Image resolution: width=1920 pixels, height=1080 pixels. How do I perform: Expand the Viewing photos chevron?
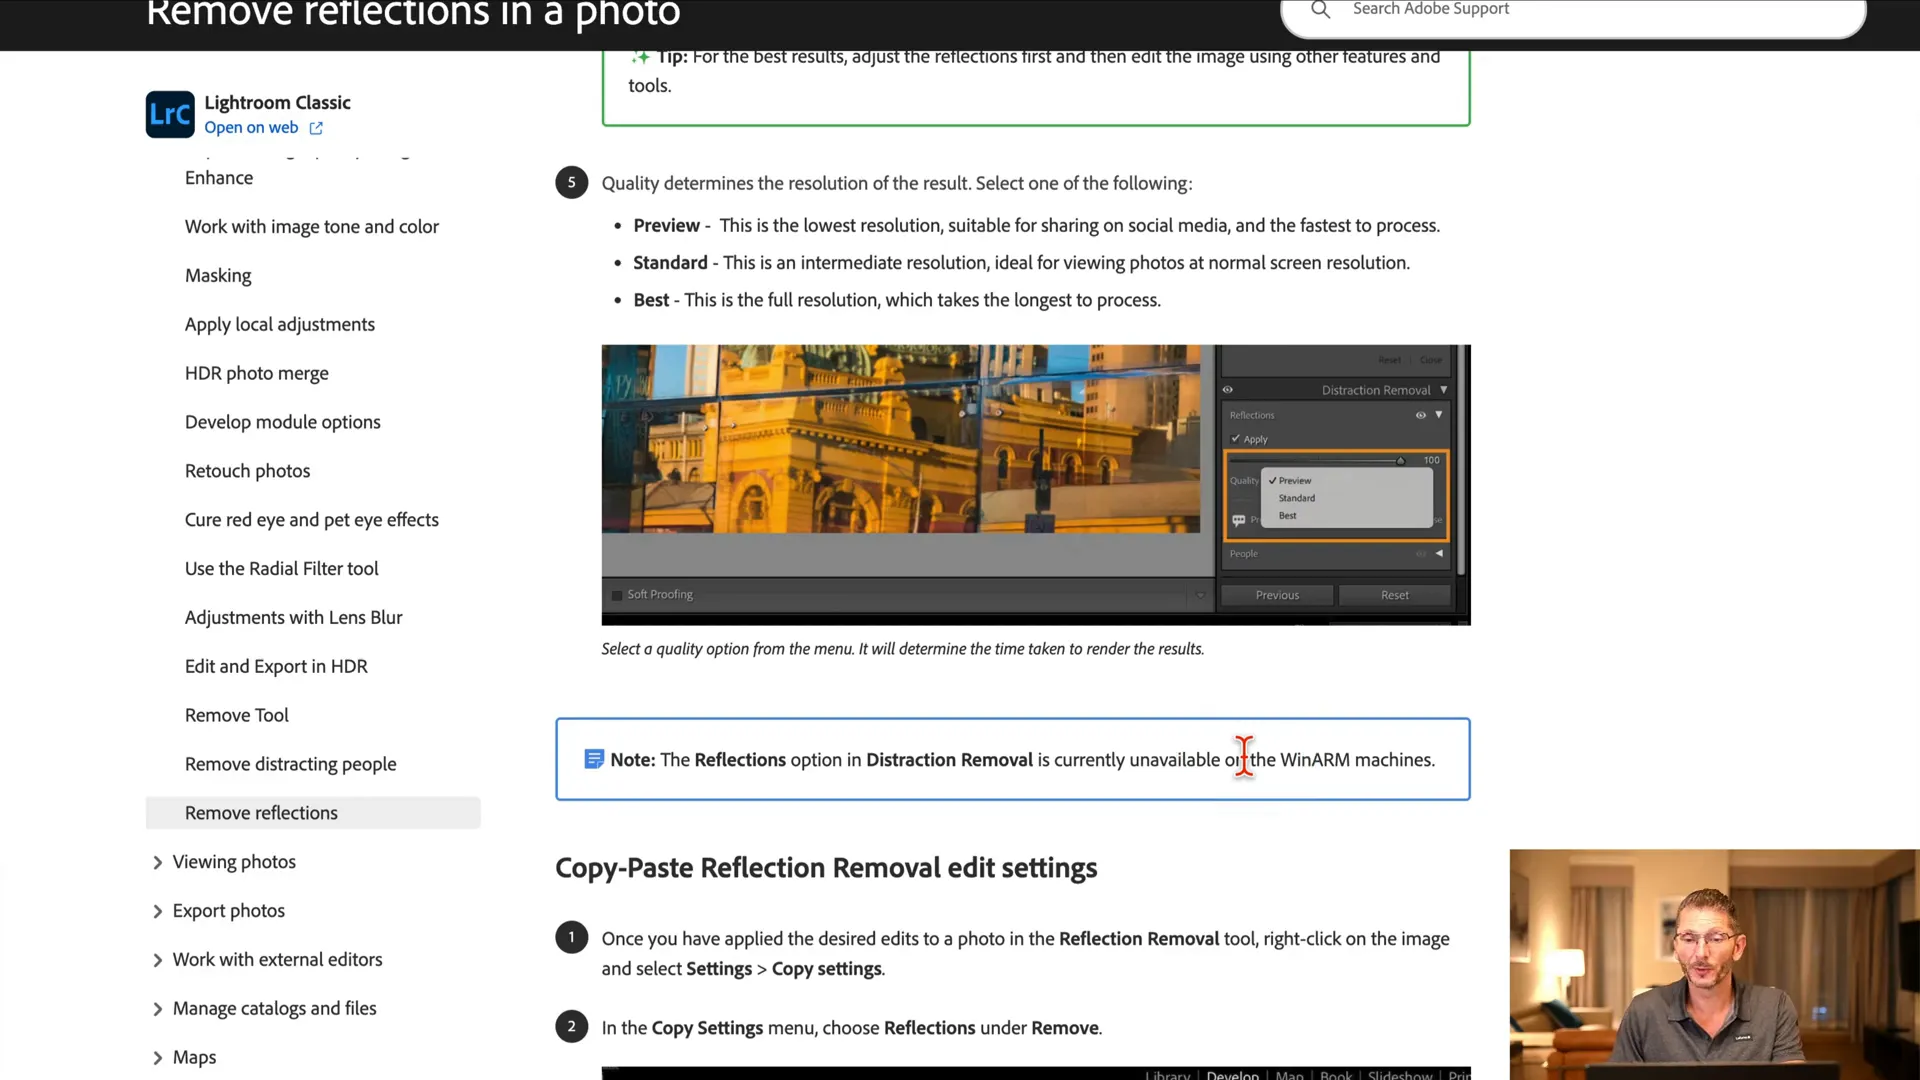[157, 863]
